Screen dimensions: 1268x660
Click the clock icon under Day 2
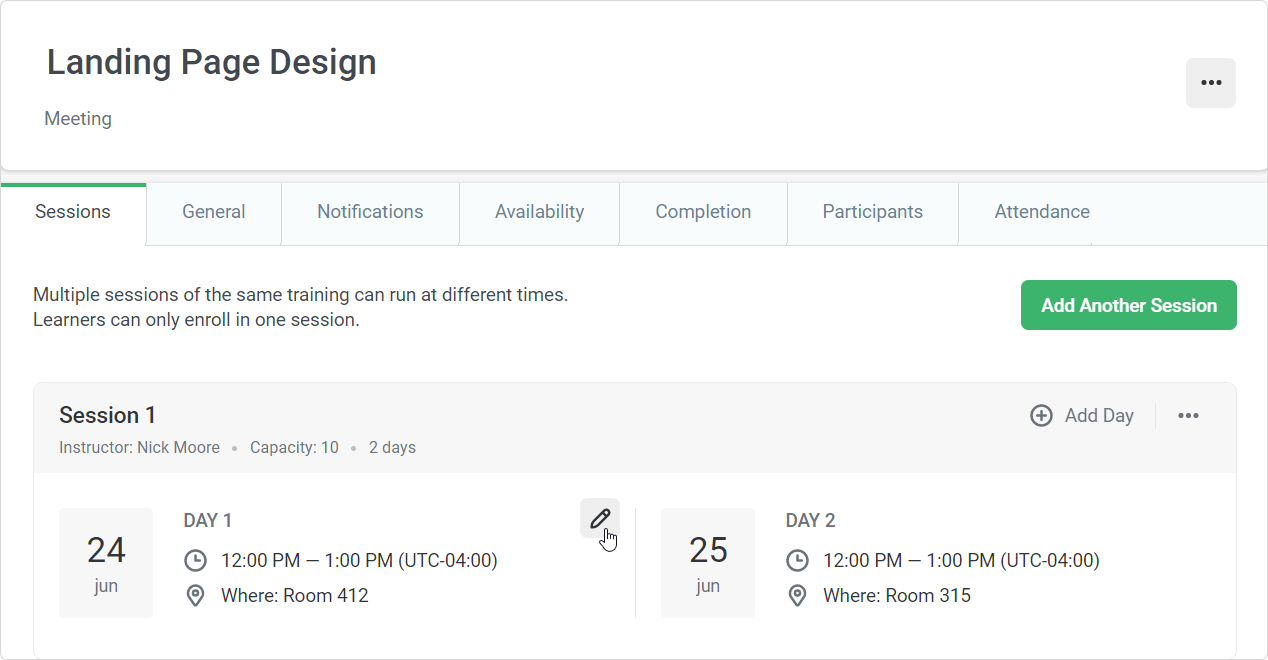pyautogui.click(x=797, y=560)
